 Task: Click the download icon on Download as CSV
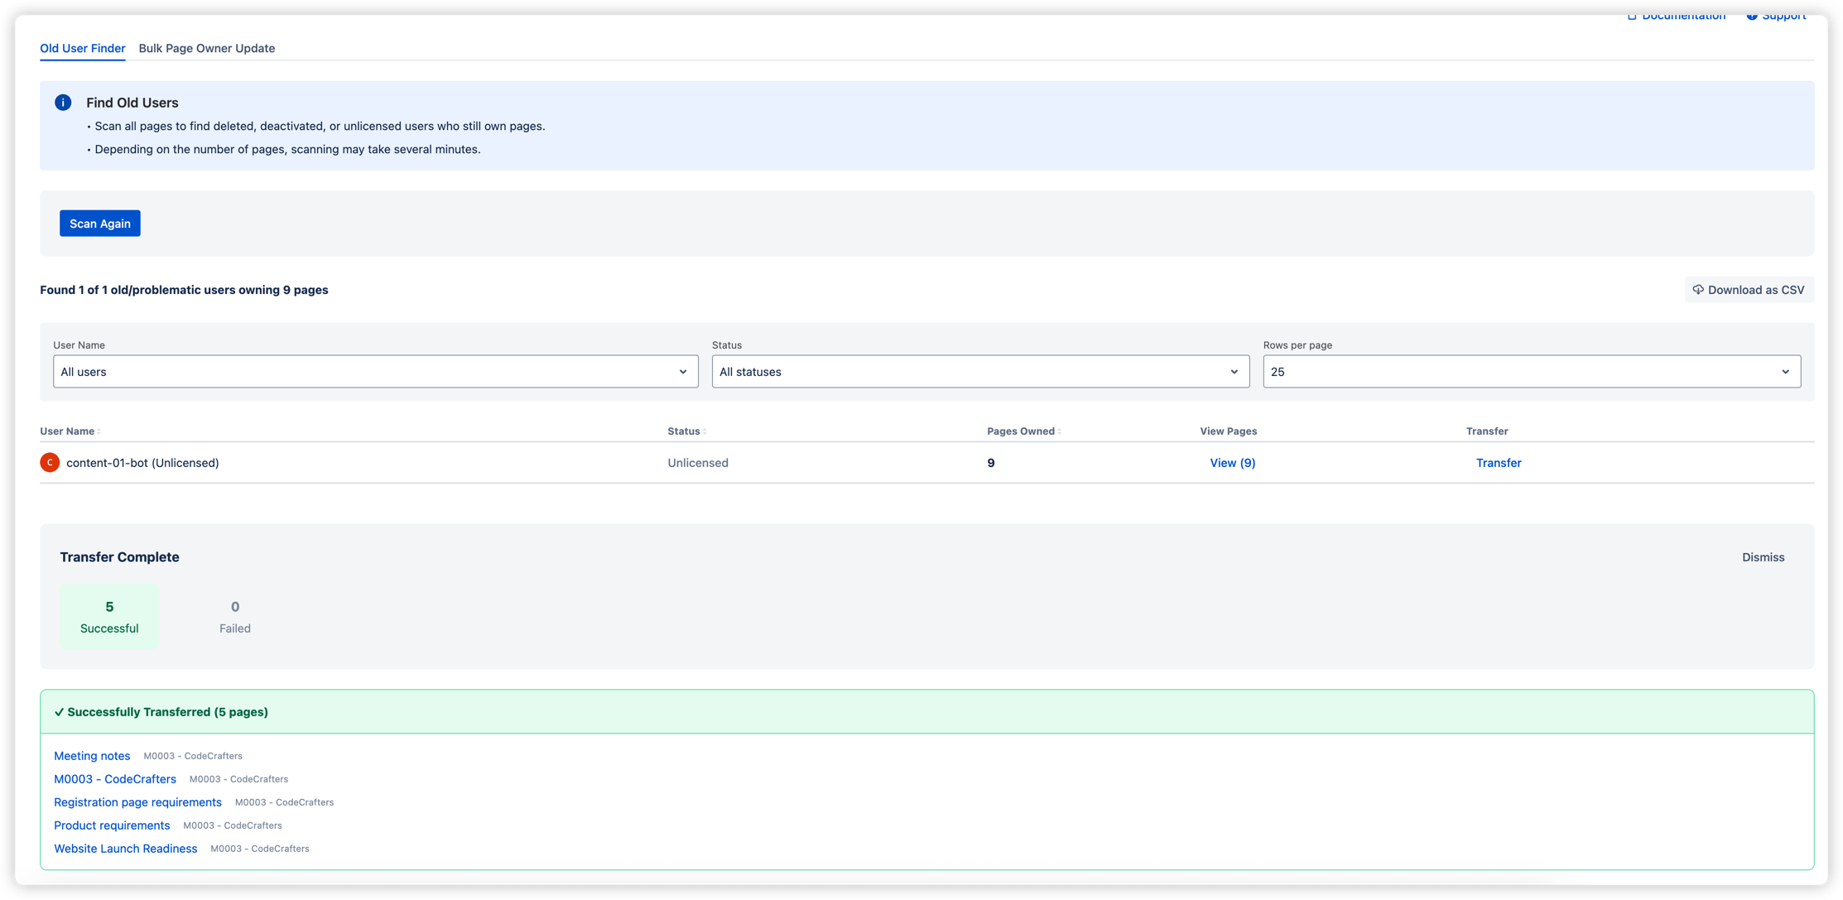pos(1699,289)
